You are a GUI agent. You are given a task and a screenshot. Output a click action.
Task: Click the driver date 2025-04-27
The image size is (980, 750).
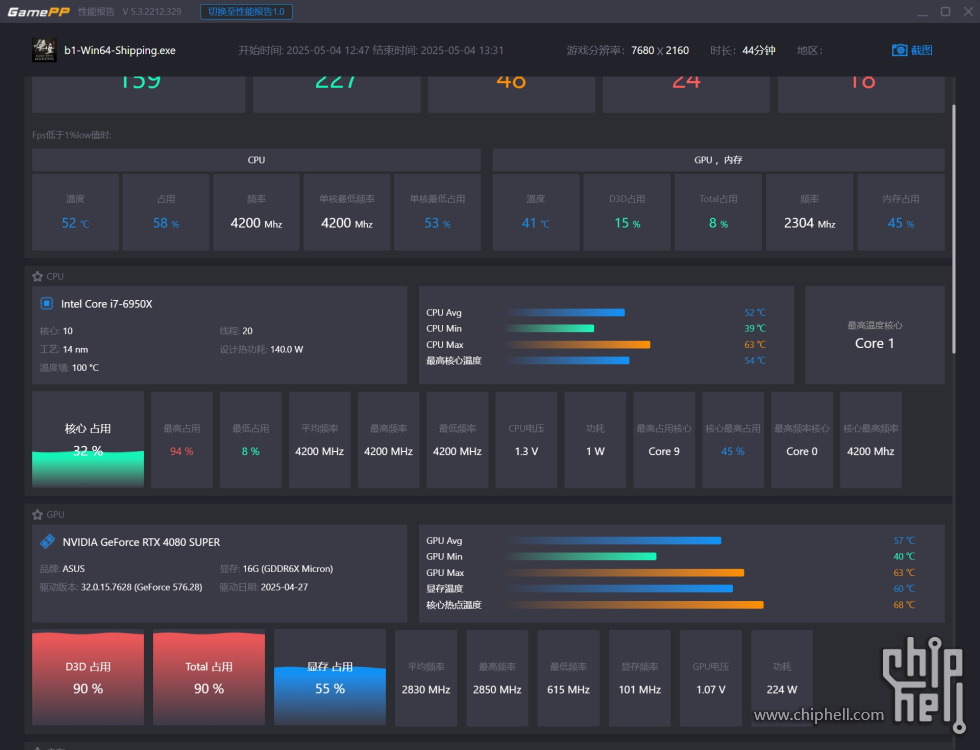coord(284,587)
